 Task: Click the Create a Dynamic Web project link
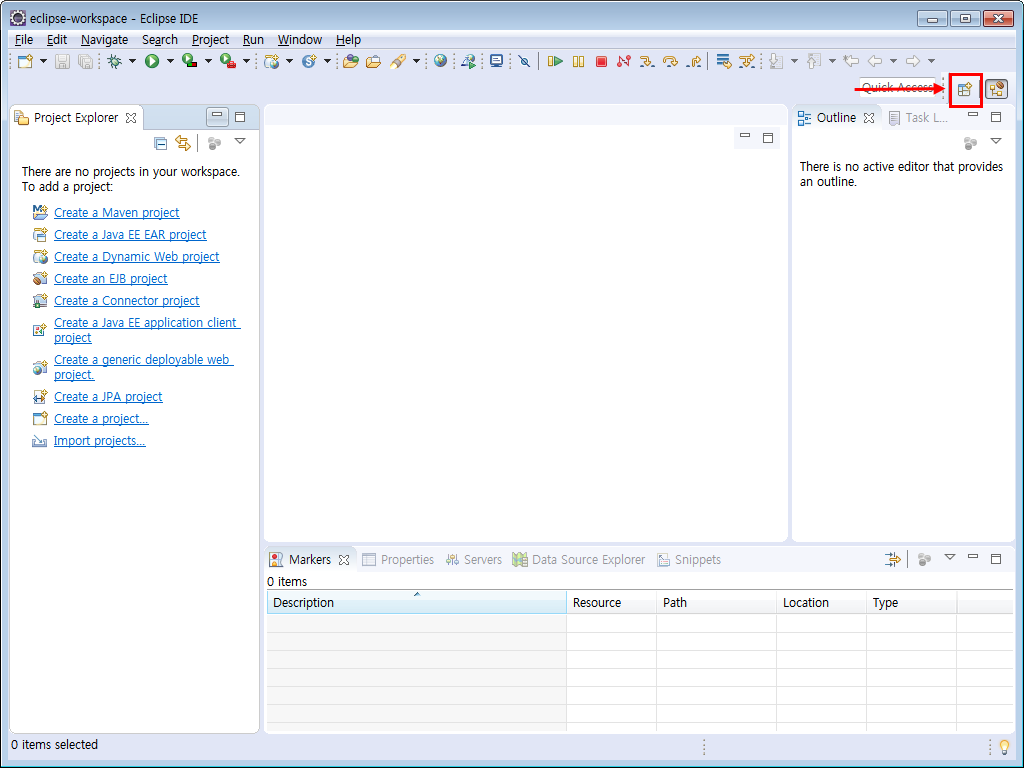[x=136, y=257]
